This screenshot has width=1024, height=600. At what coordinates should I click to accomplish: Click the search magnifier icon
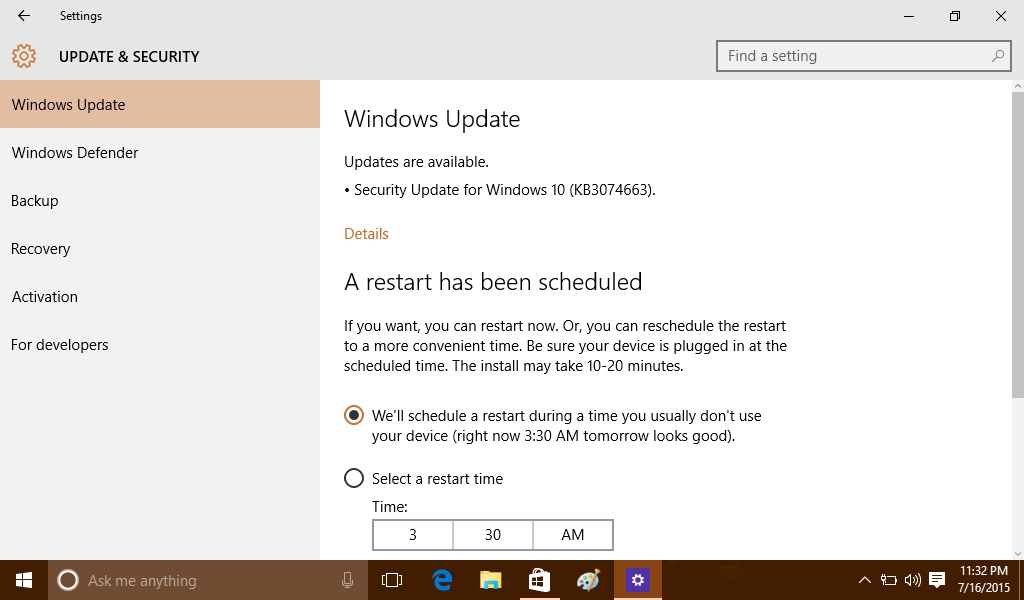coord(997,56)
